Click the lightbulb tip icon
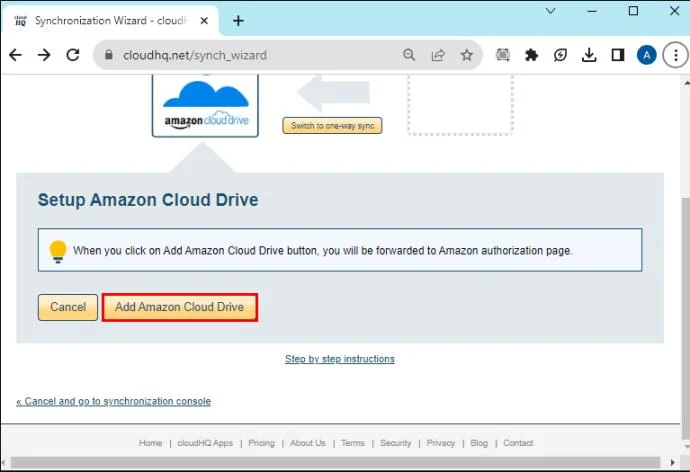This screenshot has width=690, height=472. pos(58,251)
